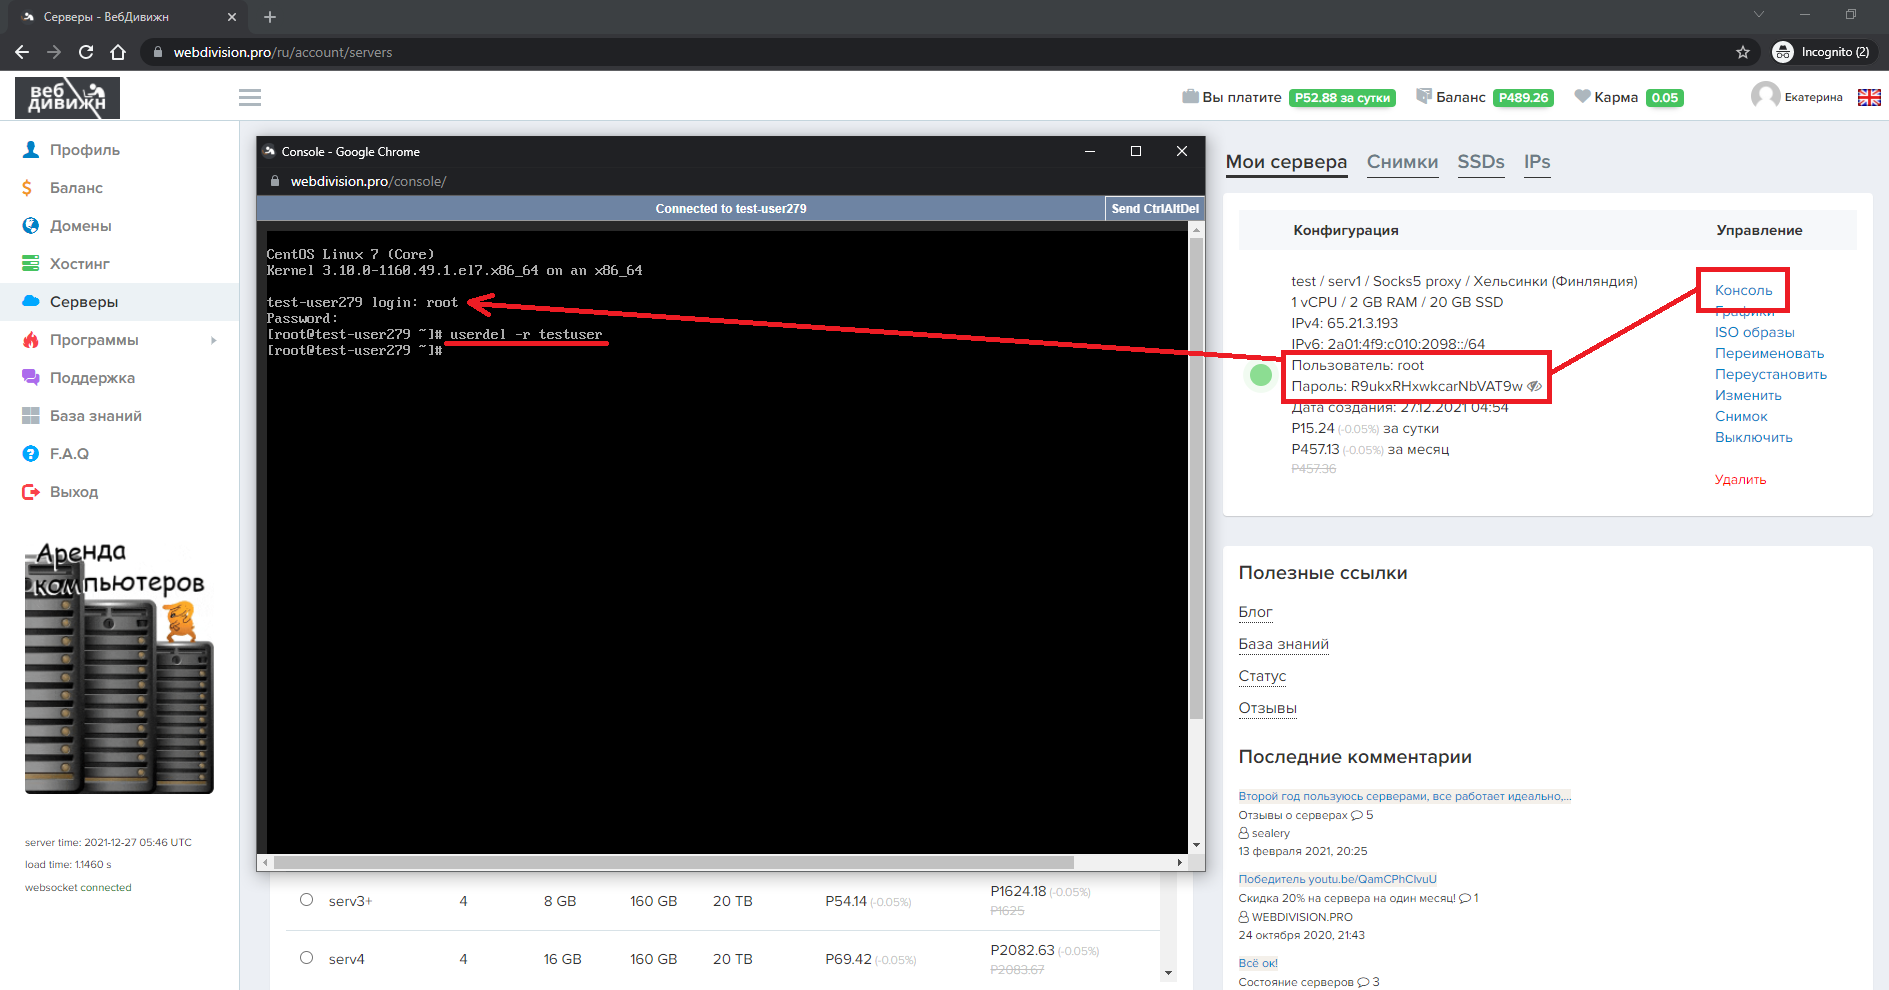This screenshot has width=1889, height=990.
Task: Click the console horizontal scrollbar
Action: [673, 862]
